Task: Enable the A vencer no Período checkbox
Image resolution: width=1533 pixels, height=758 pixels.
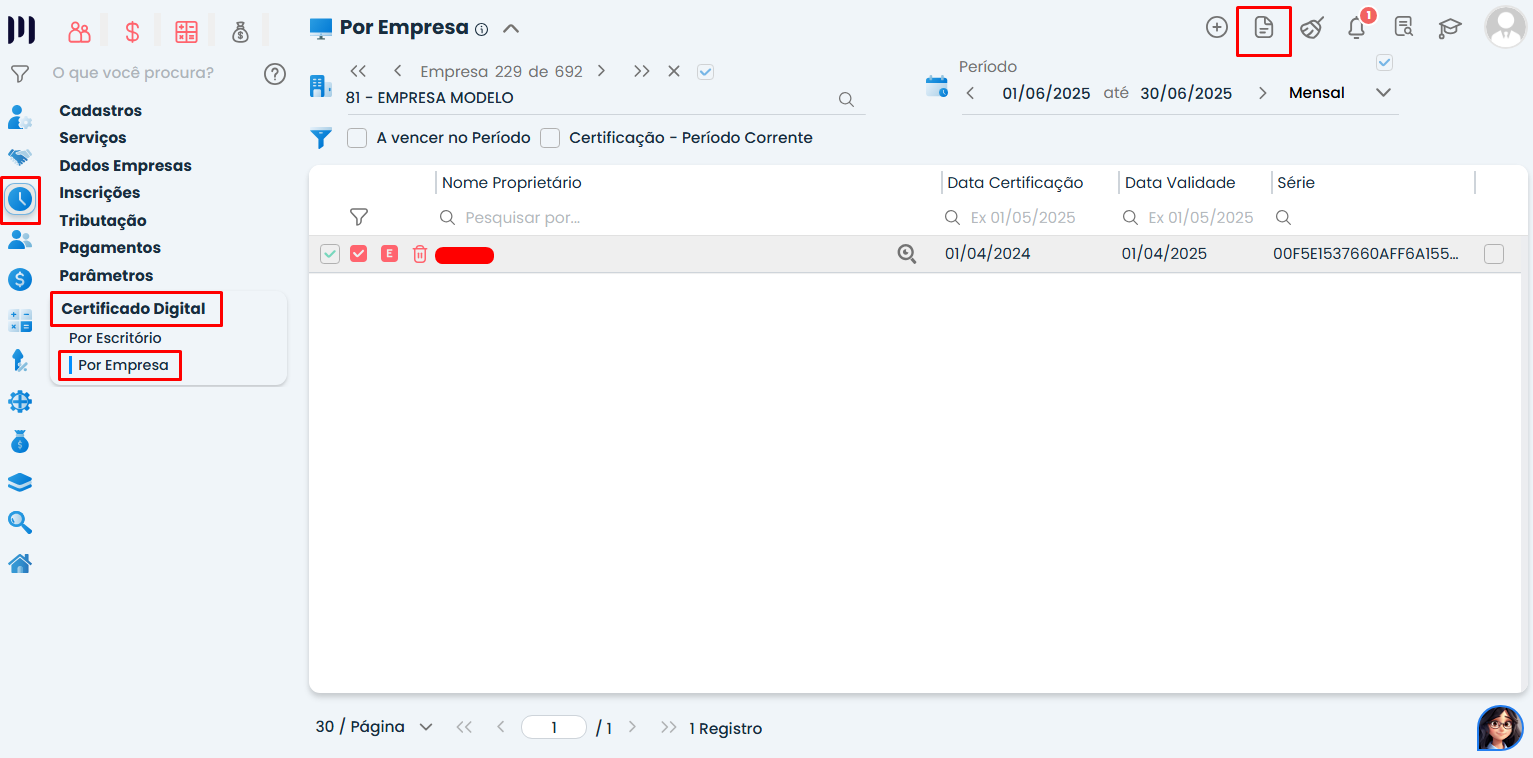Action: [357, 138]
